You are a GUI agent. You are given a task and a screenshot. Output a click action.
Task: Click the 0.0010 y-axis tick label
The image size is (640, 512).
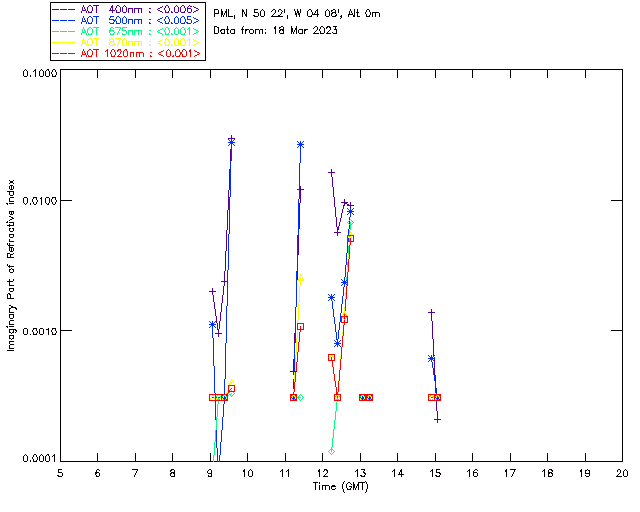click(x=39, y=331)
